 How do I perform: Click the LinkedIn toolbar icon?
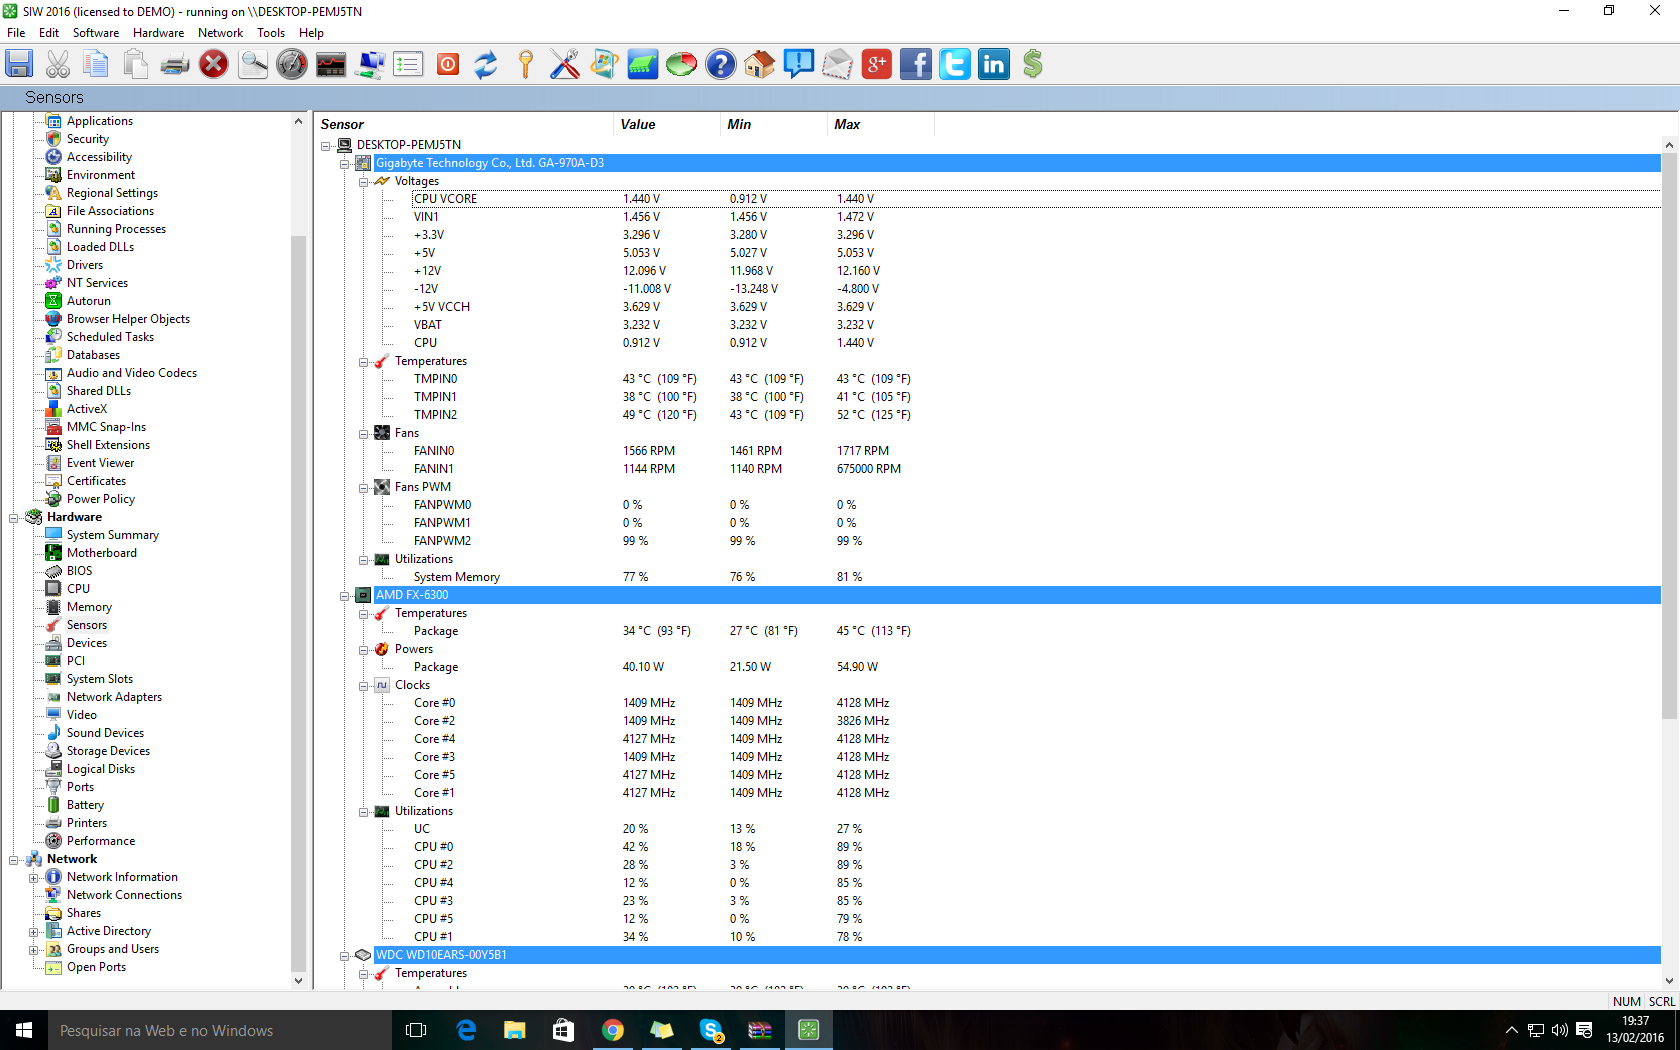(x=994, y=64)
